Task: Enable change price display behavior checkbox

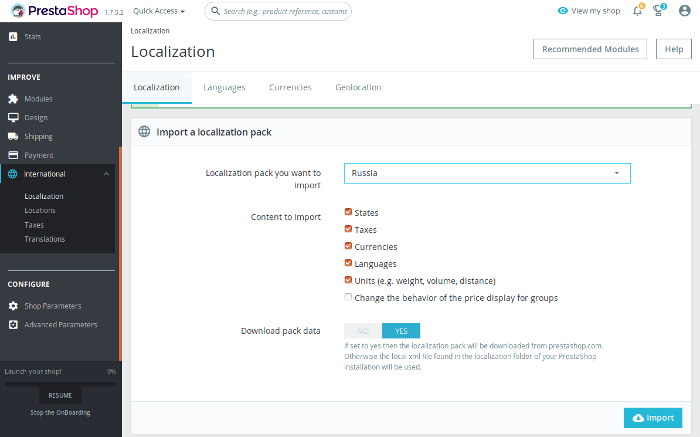Action: click(348, 297)
